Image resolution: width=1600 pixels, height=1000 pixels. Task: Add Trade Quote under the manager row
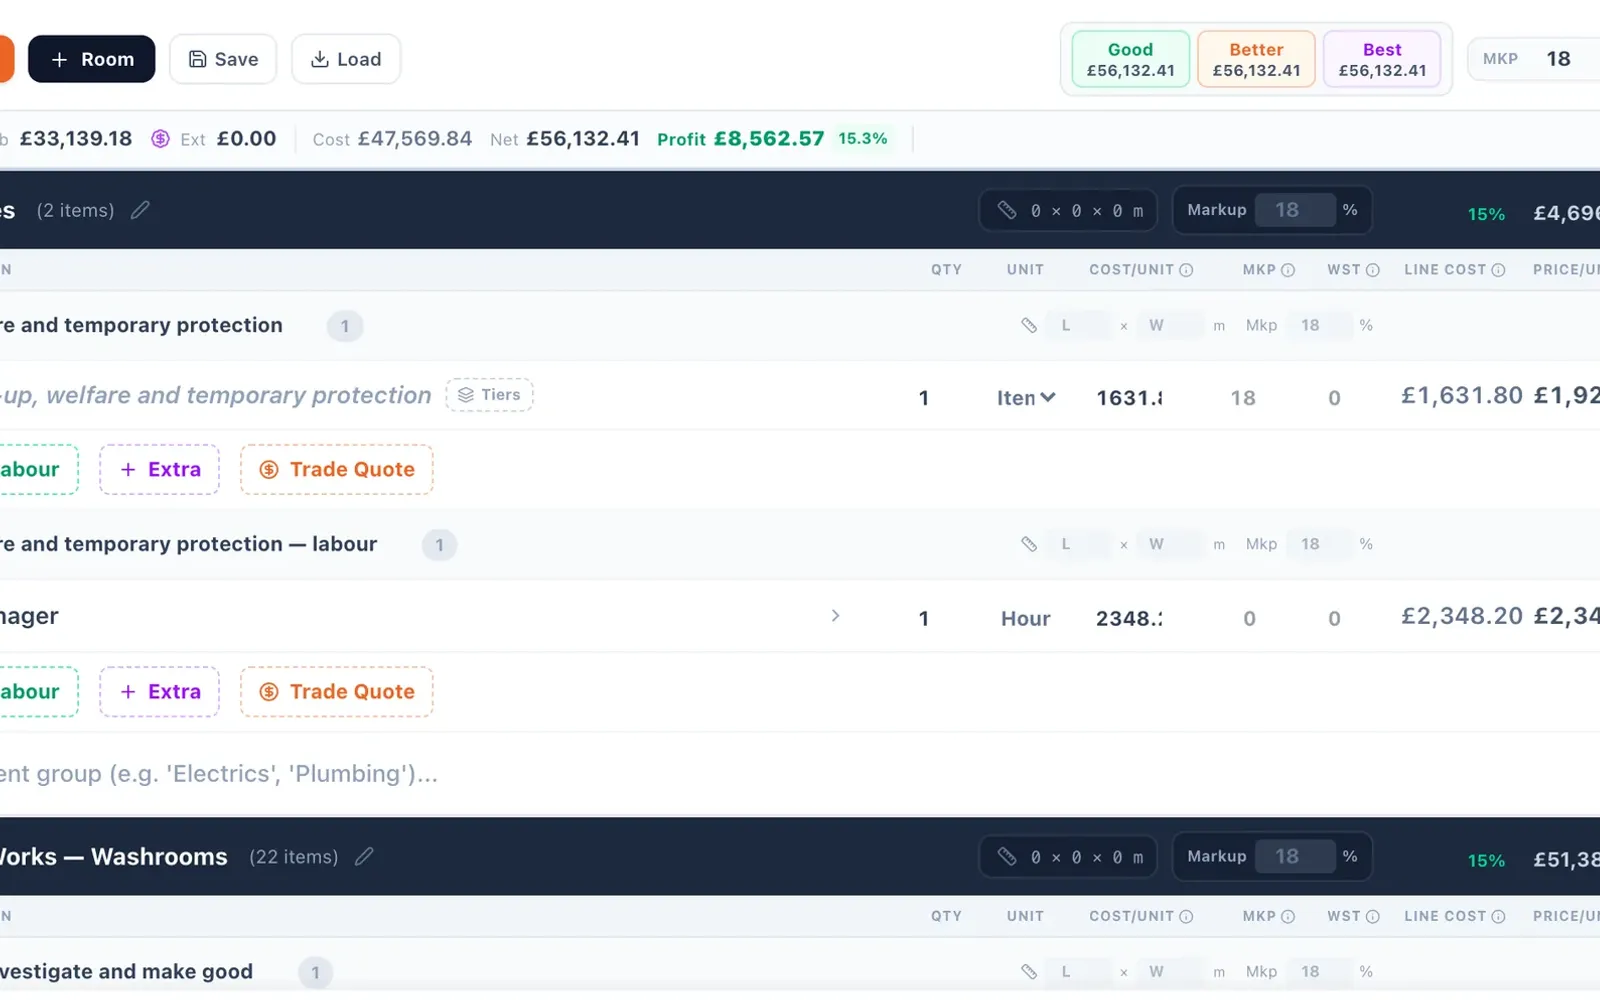point(336,691)
